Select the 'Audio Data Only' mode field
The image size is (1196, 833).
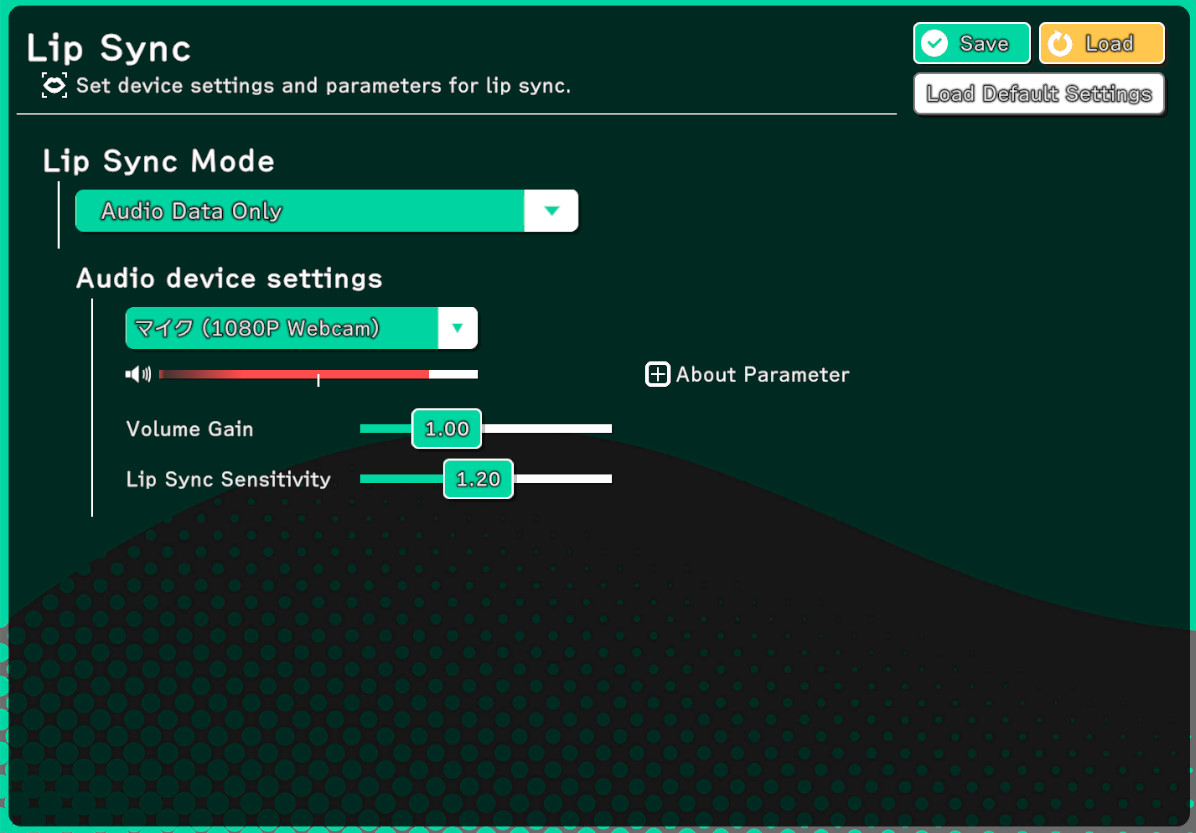coord(300,211)
